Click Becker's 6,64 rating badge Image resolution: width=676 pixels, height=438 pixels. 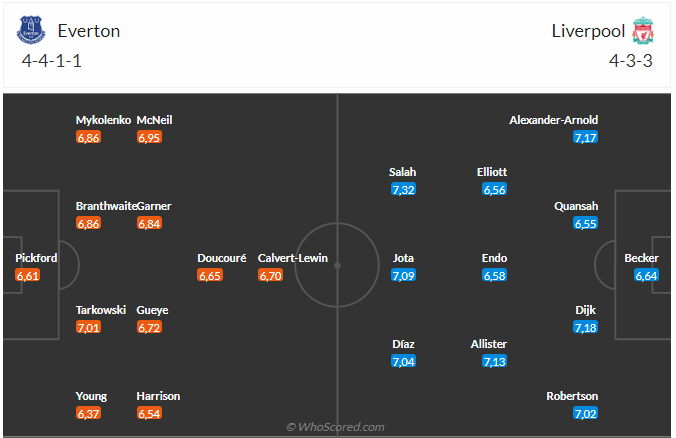pyautogui.click(x=646, y=275)
